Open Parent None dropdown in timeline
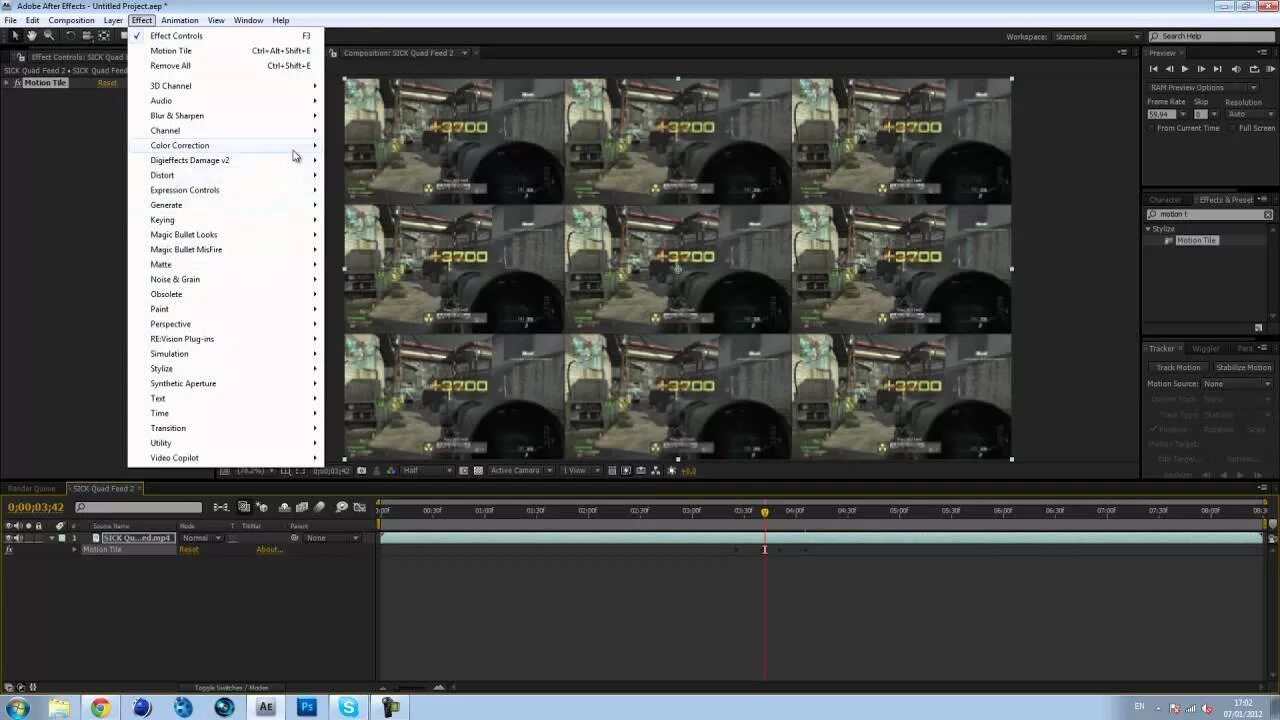The image size is (1280, 720). (x=332, y=538)
